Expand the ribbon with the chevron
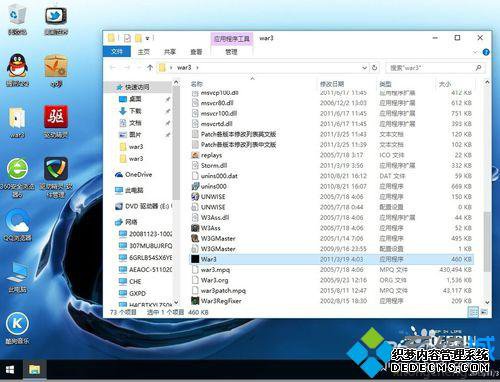Viewport: 500px width, 382px height. click(475, 52)
